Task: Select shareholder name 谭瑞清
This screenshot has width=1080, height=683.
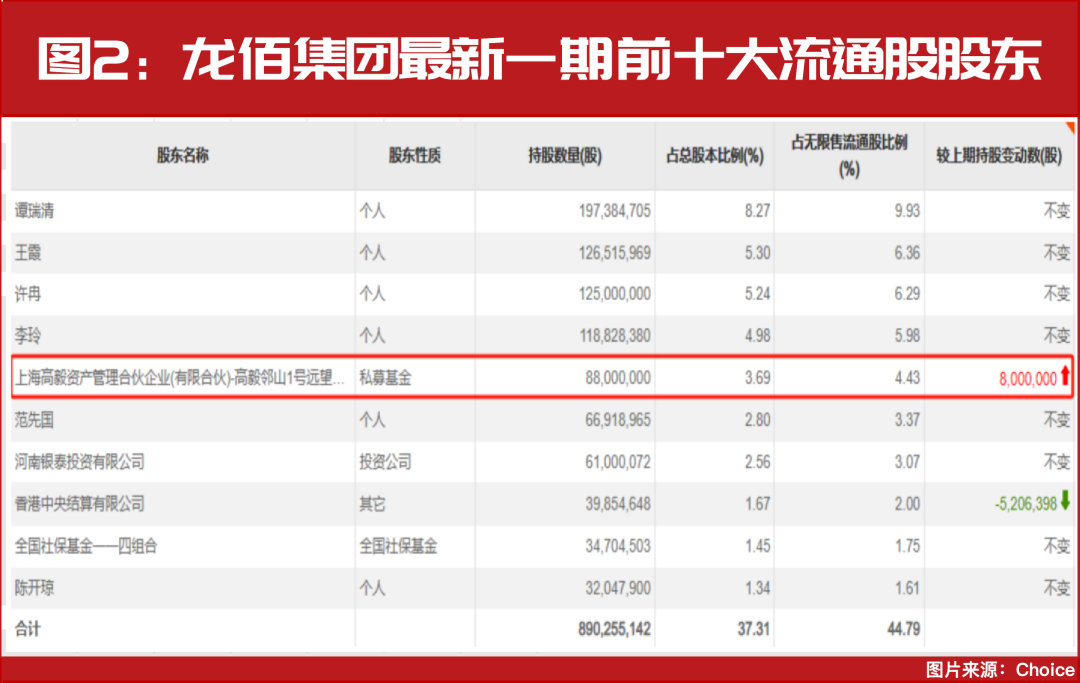Action: tap(34, 211)
